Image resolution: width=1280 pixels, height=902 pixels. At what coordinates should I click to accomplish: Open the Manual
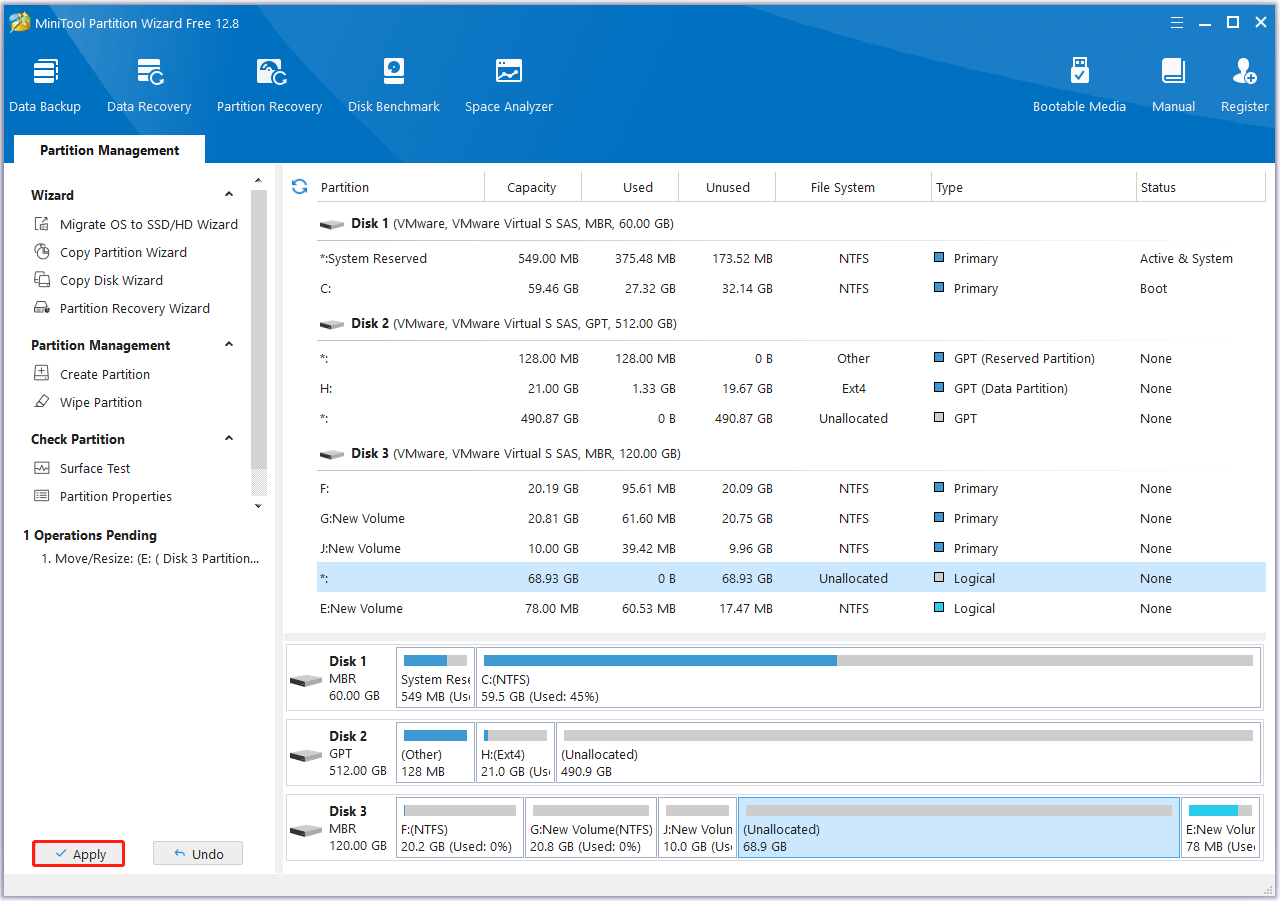(x=1173, y=85)
